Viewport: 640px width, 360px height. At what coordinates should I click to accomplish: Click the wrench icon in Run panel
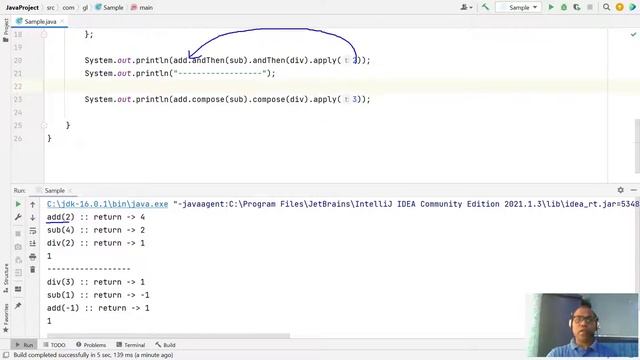18,217
